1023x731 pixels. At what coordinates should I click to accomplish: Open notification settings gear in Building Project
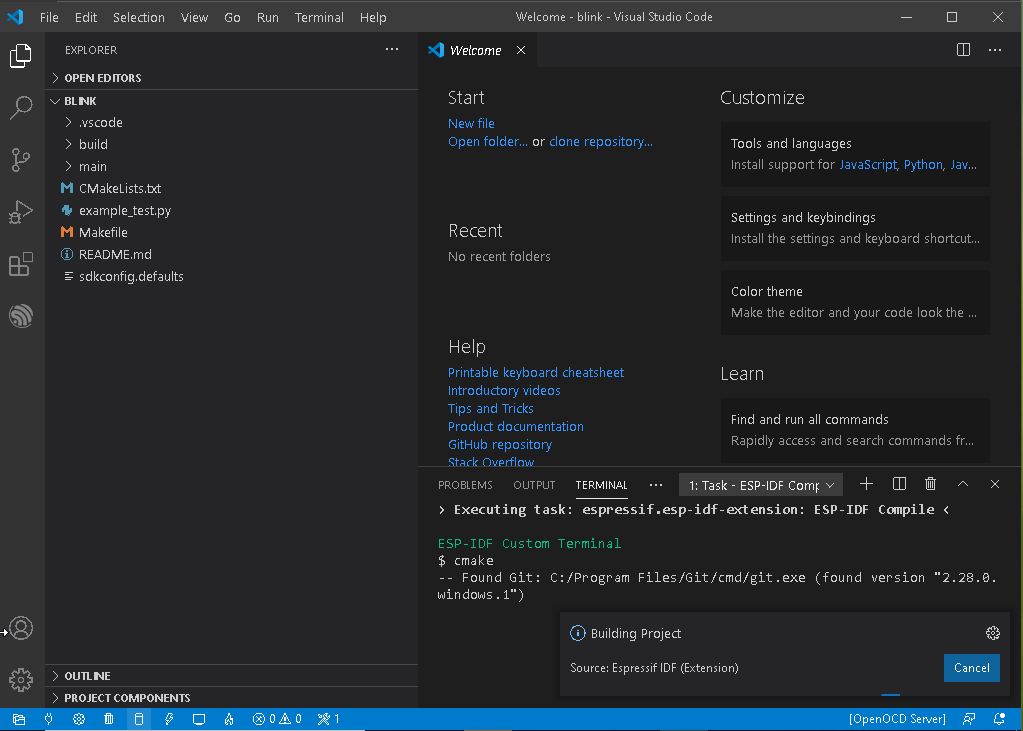pyautogui.click(x=992, y=632)
